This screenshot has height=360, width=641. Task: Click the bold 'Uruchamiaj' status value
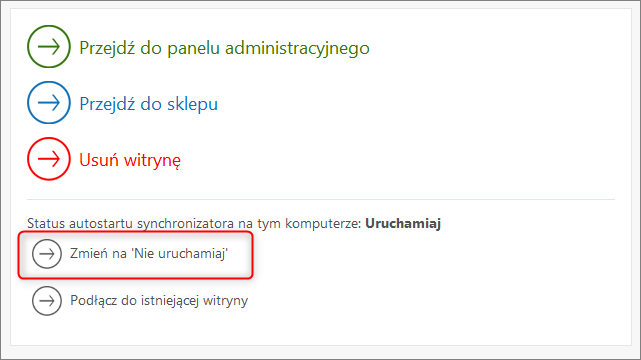(403, 224)
